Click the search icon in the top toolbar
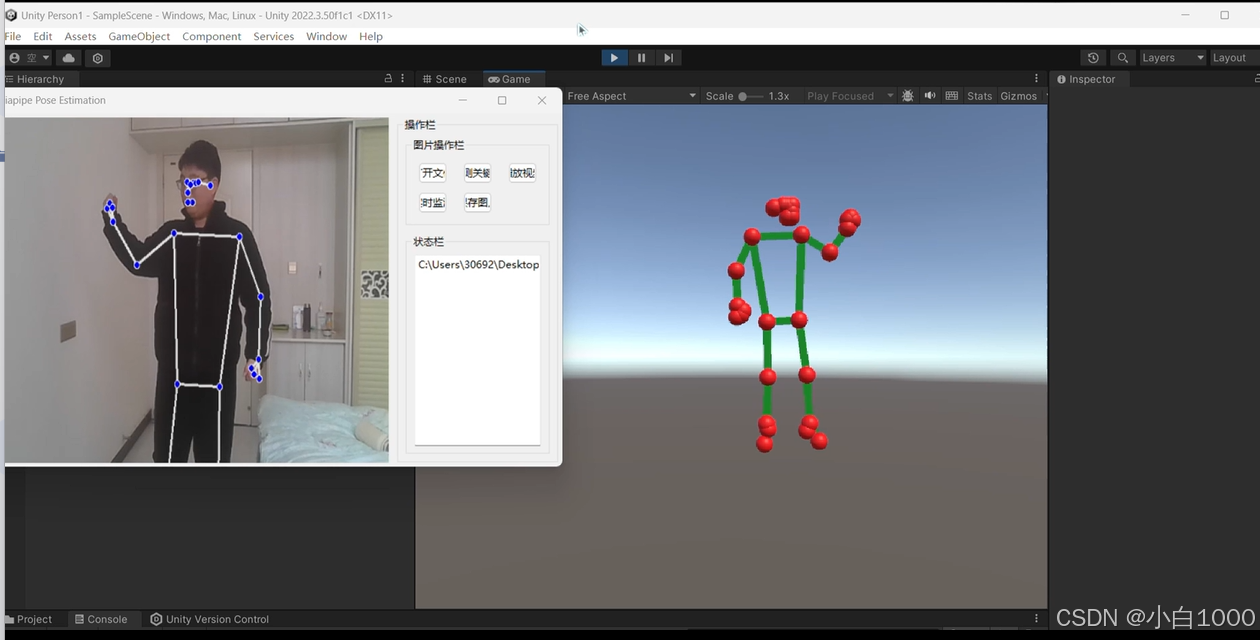The height and width of the screenshot is (640, 1260). [x=1122, y=57]
